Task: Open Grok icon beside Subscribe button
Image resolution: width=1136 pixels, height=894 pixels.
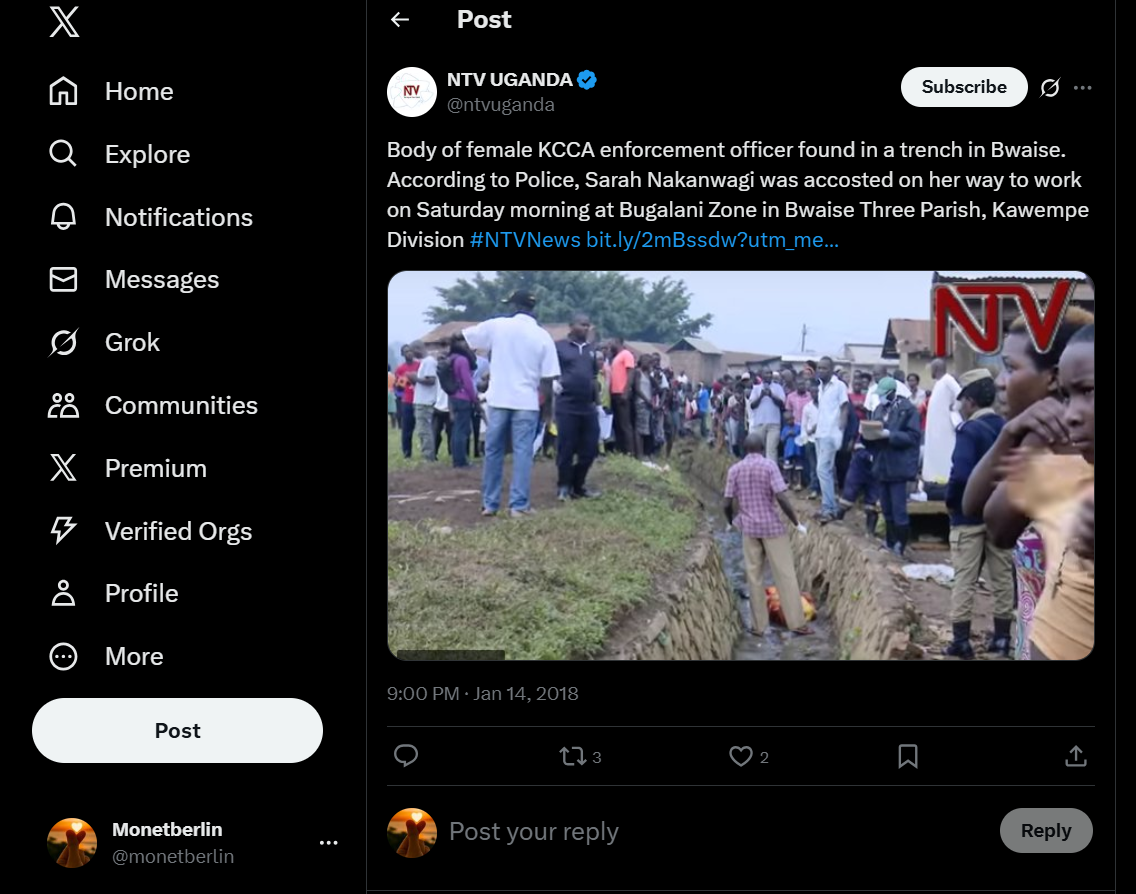Action: (1049, 88)
